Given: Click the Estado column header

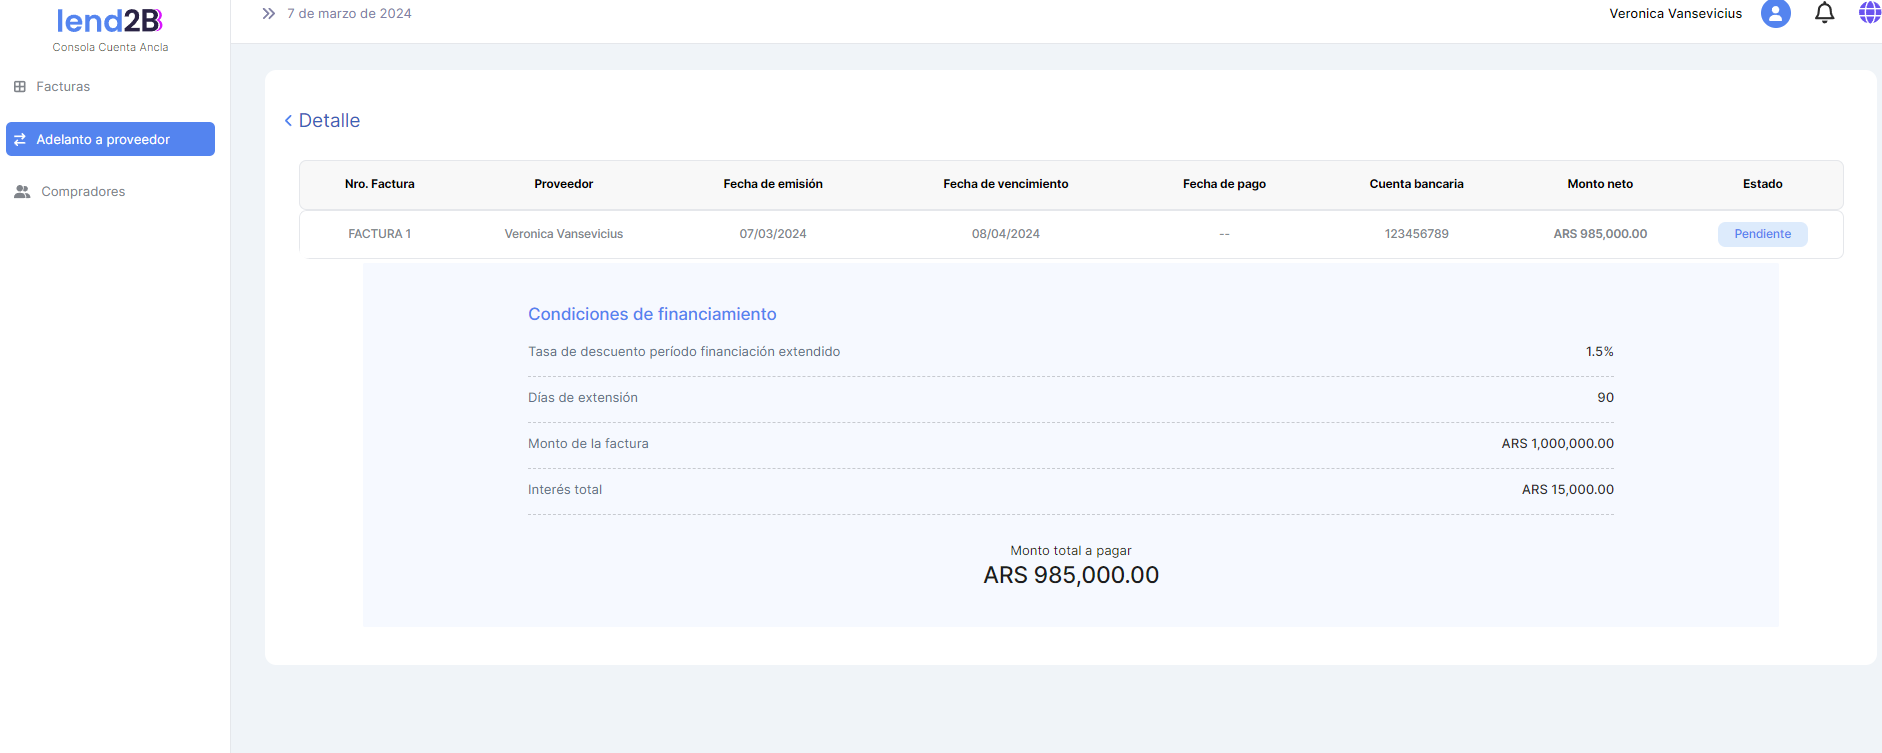Looking at the screenshot, I should (x=1762, y=184).
